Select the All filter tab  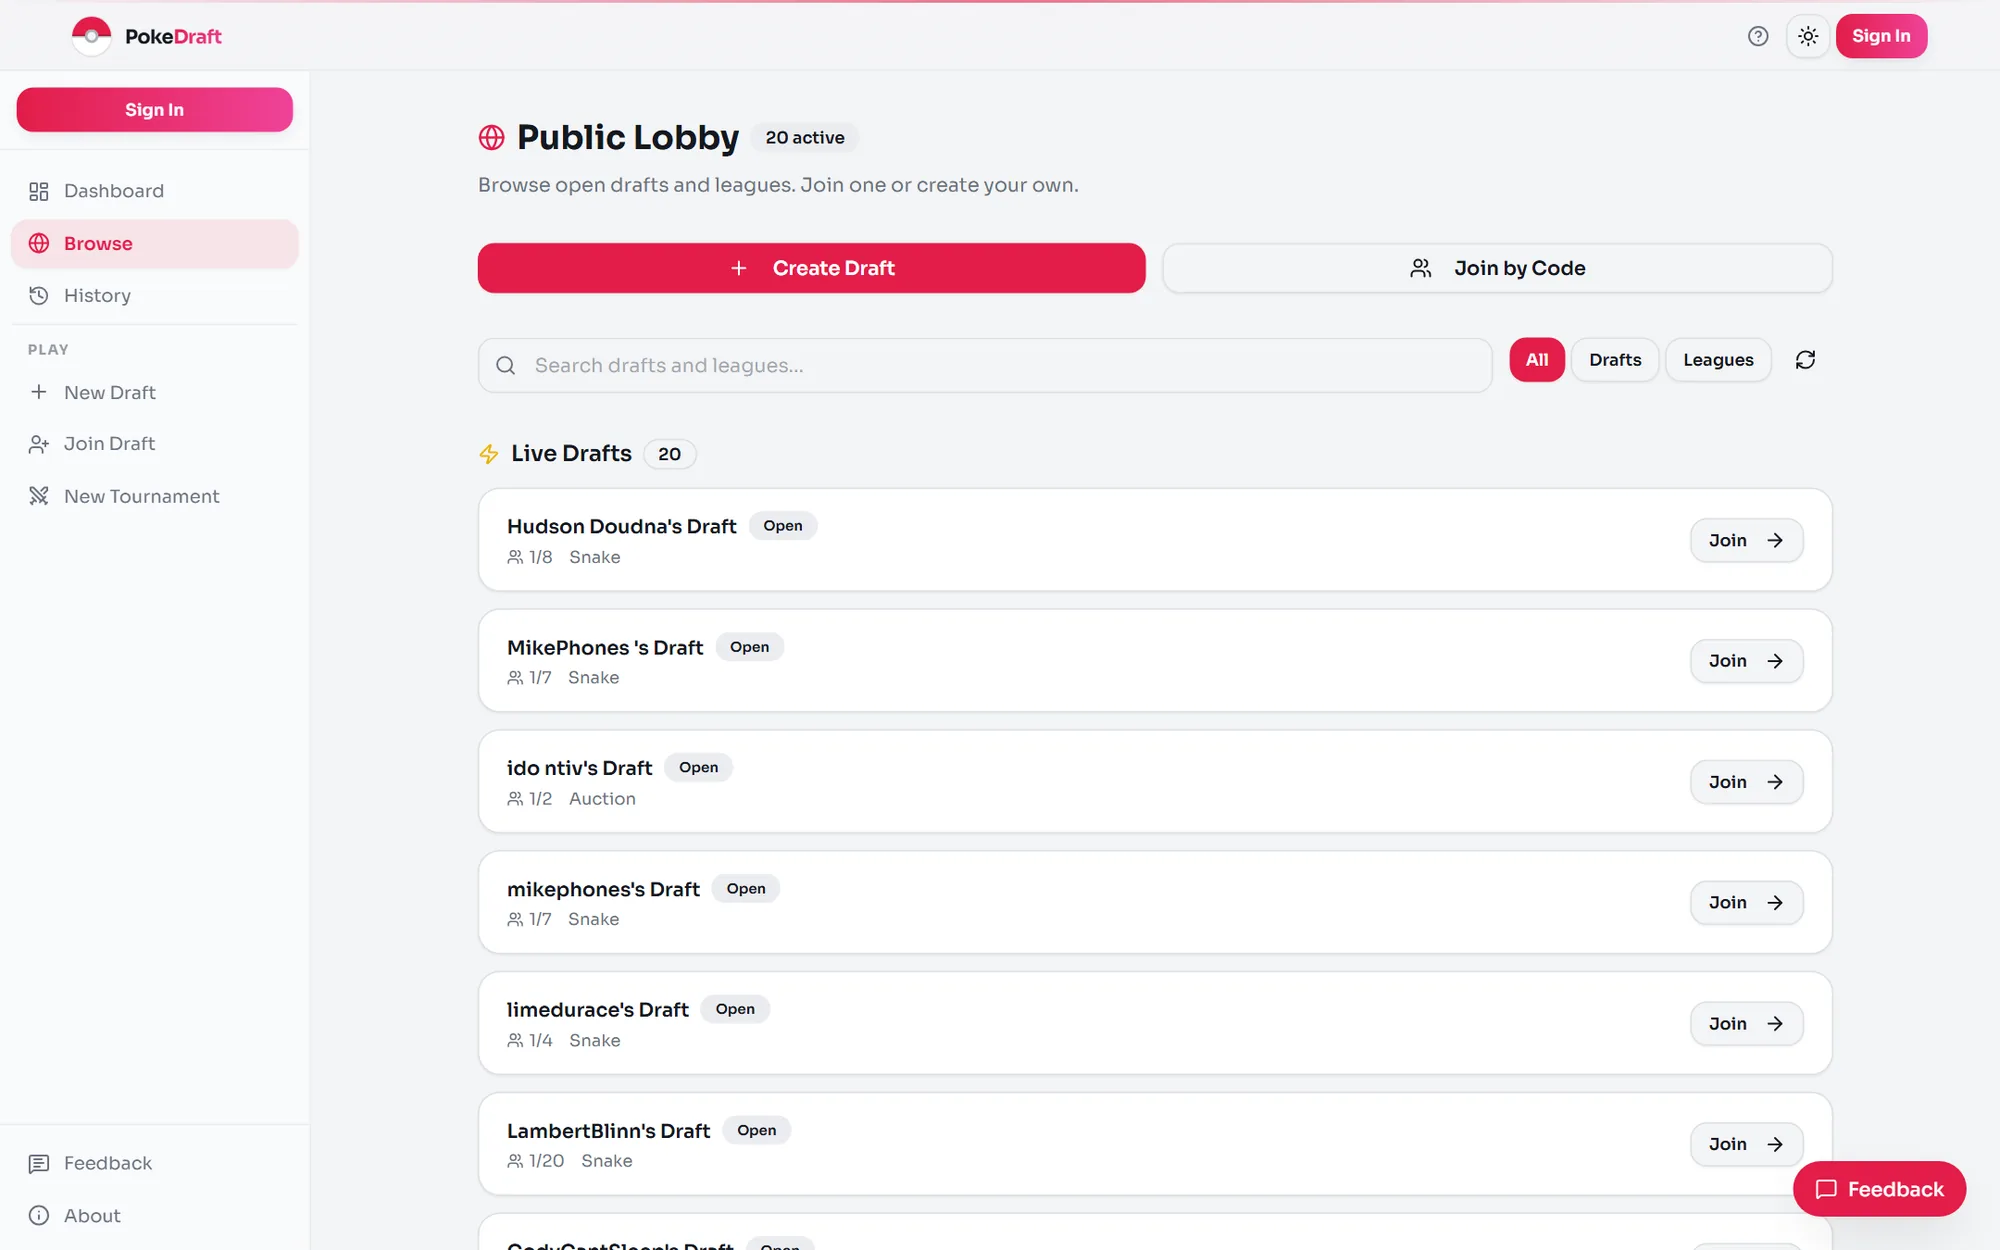pyautogui.click(x=1537, y=360)
